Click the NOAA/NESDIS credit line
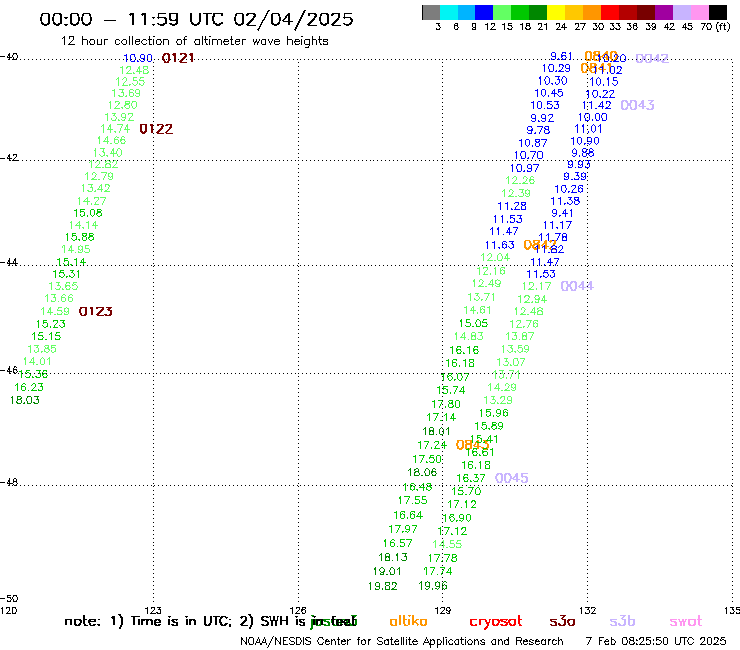 click(402, 641)
